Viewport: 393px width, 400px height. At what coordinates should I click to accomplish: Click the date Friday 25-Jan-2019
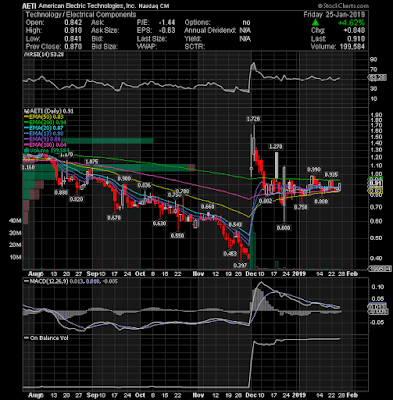pyautogui.click(x=334, y=15)
